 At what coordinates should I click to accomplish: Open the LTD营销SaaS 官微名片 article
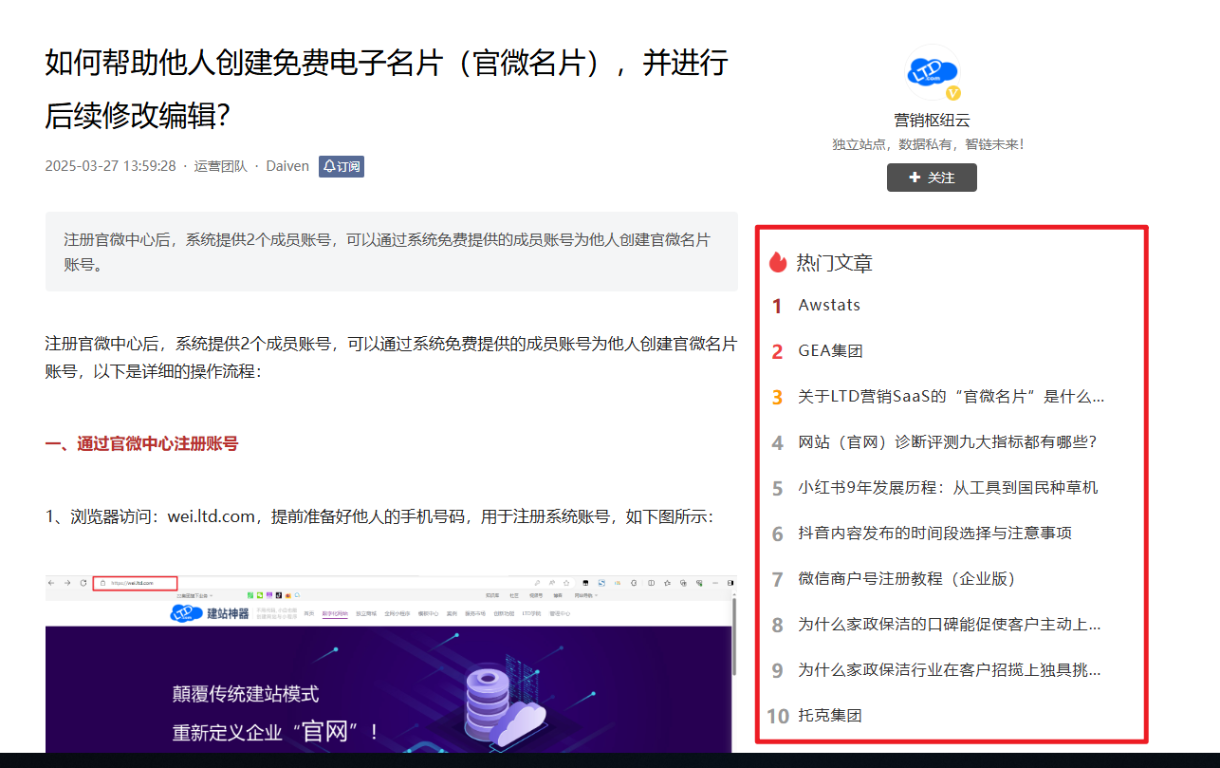pos(950,397)
